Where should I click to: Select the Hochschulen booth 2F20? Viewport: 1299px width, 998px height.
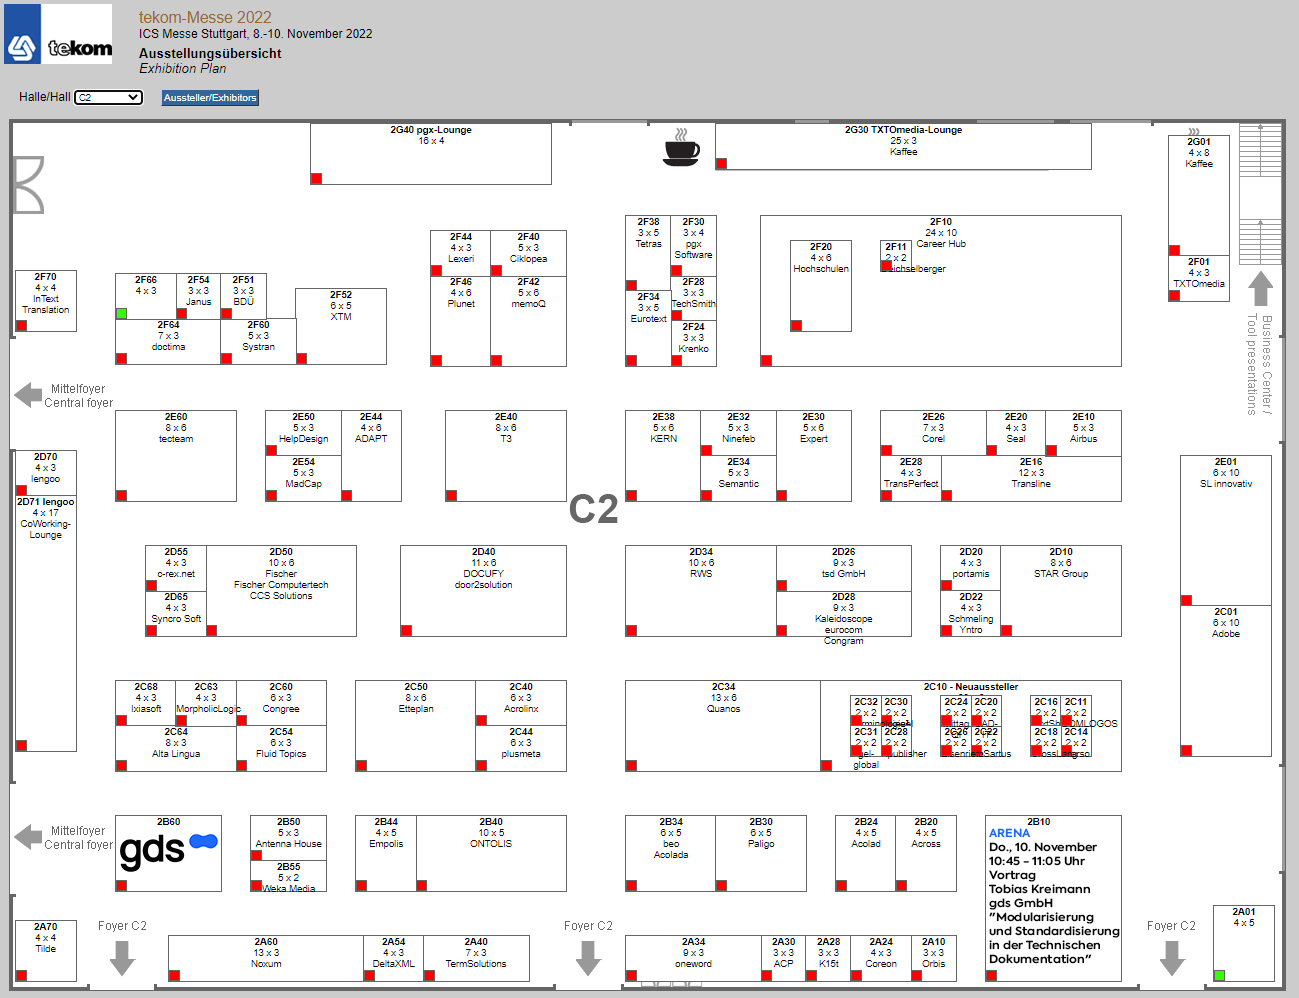point(821,286)
